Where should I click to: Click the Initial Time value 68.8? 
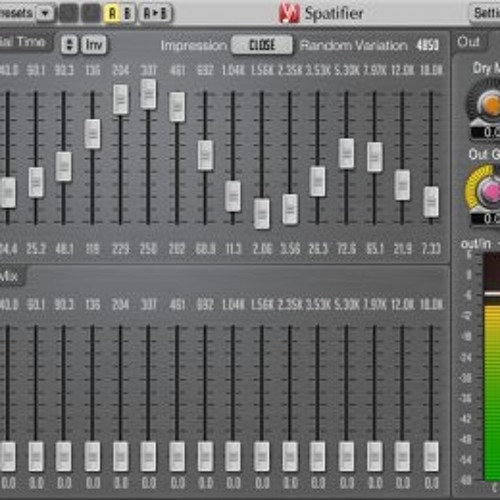205,249
